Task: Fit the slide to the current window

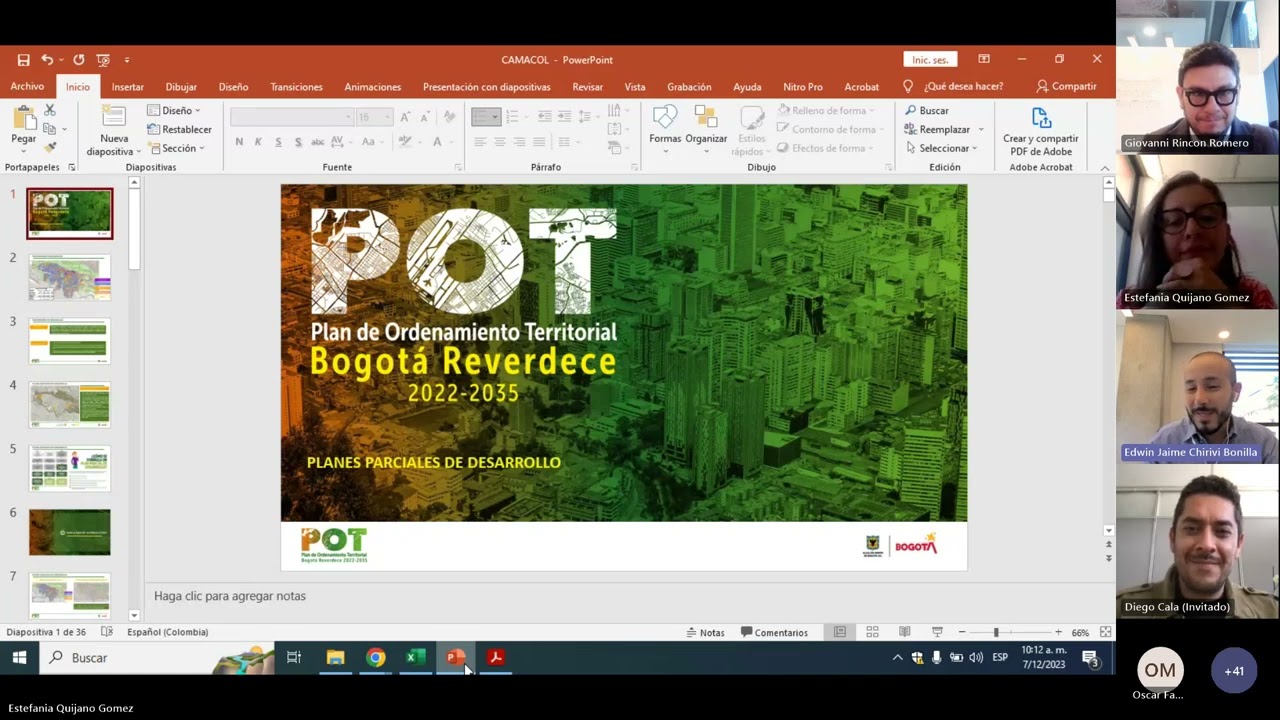Action: pyautogui.click(x=1105, y=632)
